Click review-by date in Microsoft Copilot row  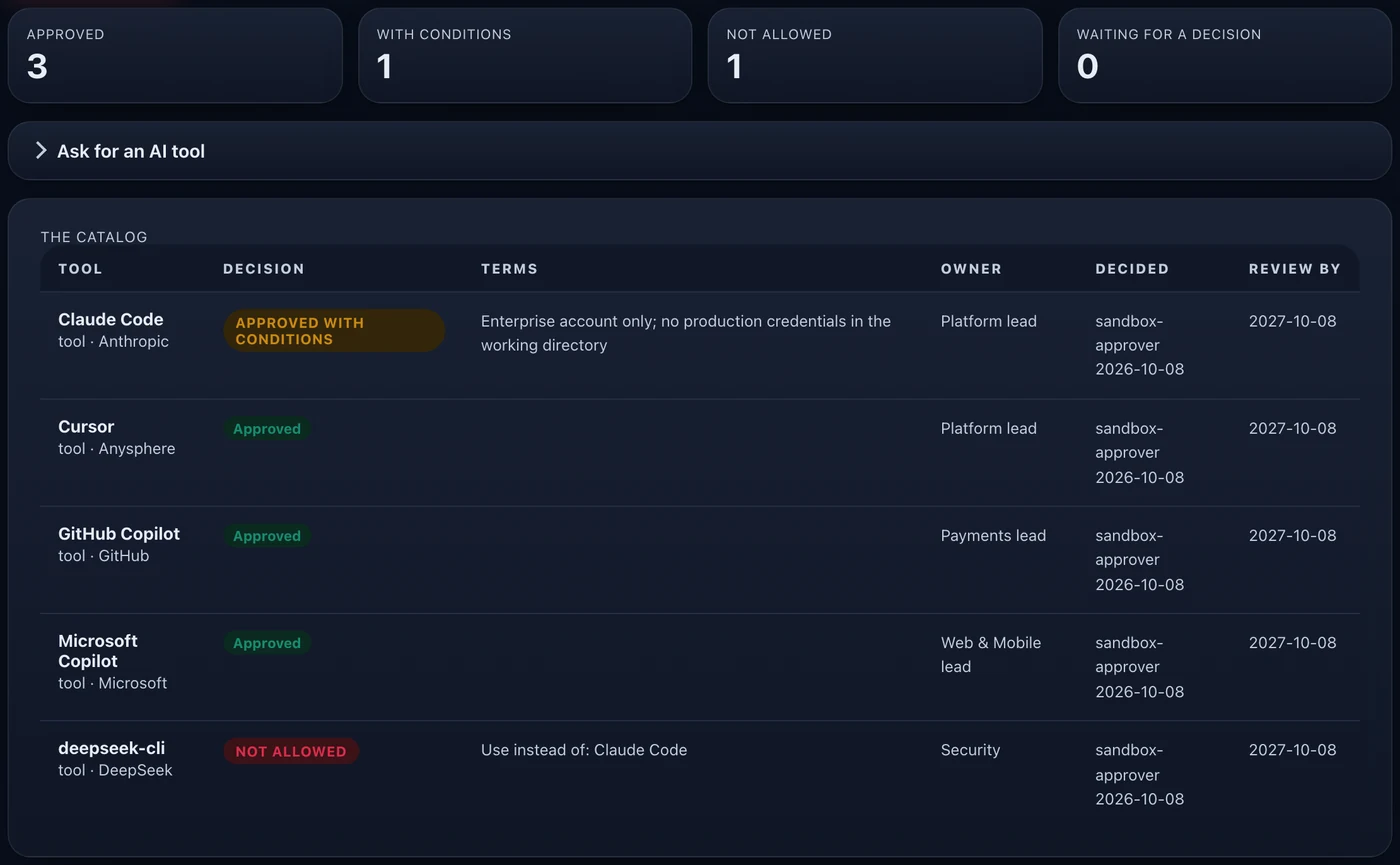1292,642
